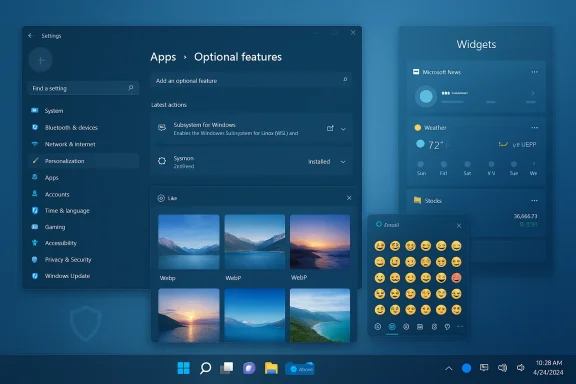This screenshot has width=576, height=384.
Task: Select the sun-over-water sunset thumbnail
Action: [x=189, y=315]
